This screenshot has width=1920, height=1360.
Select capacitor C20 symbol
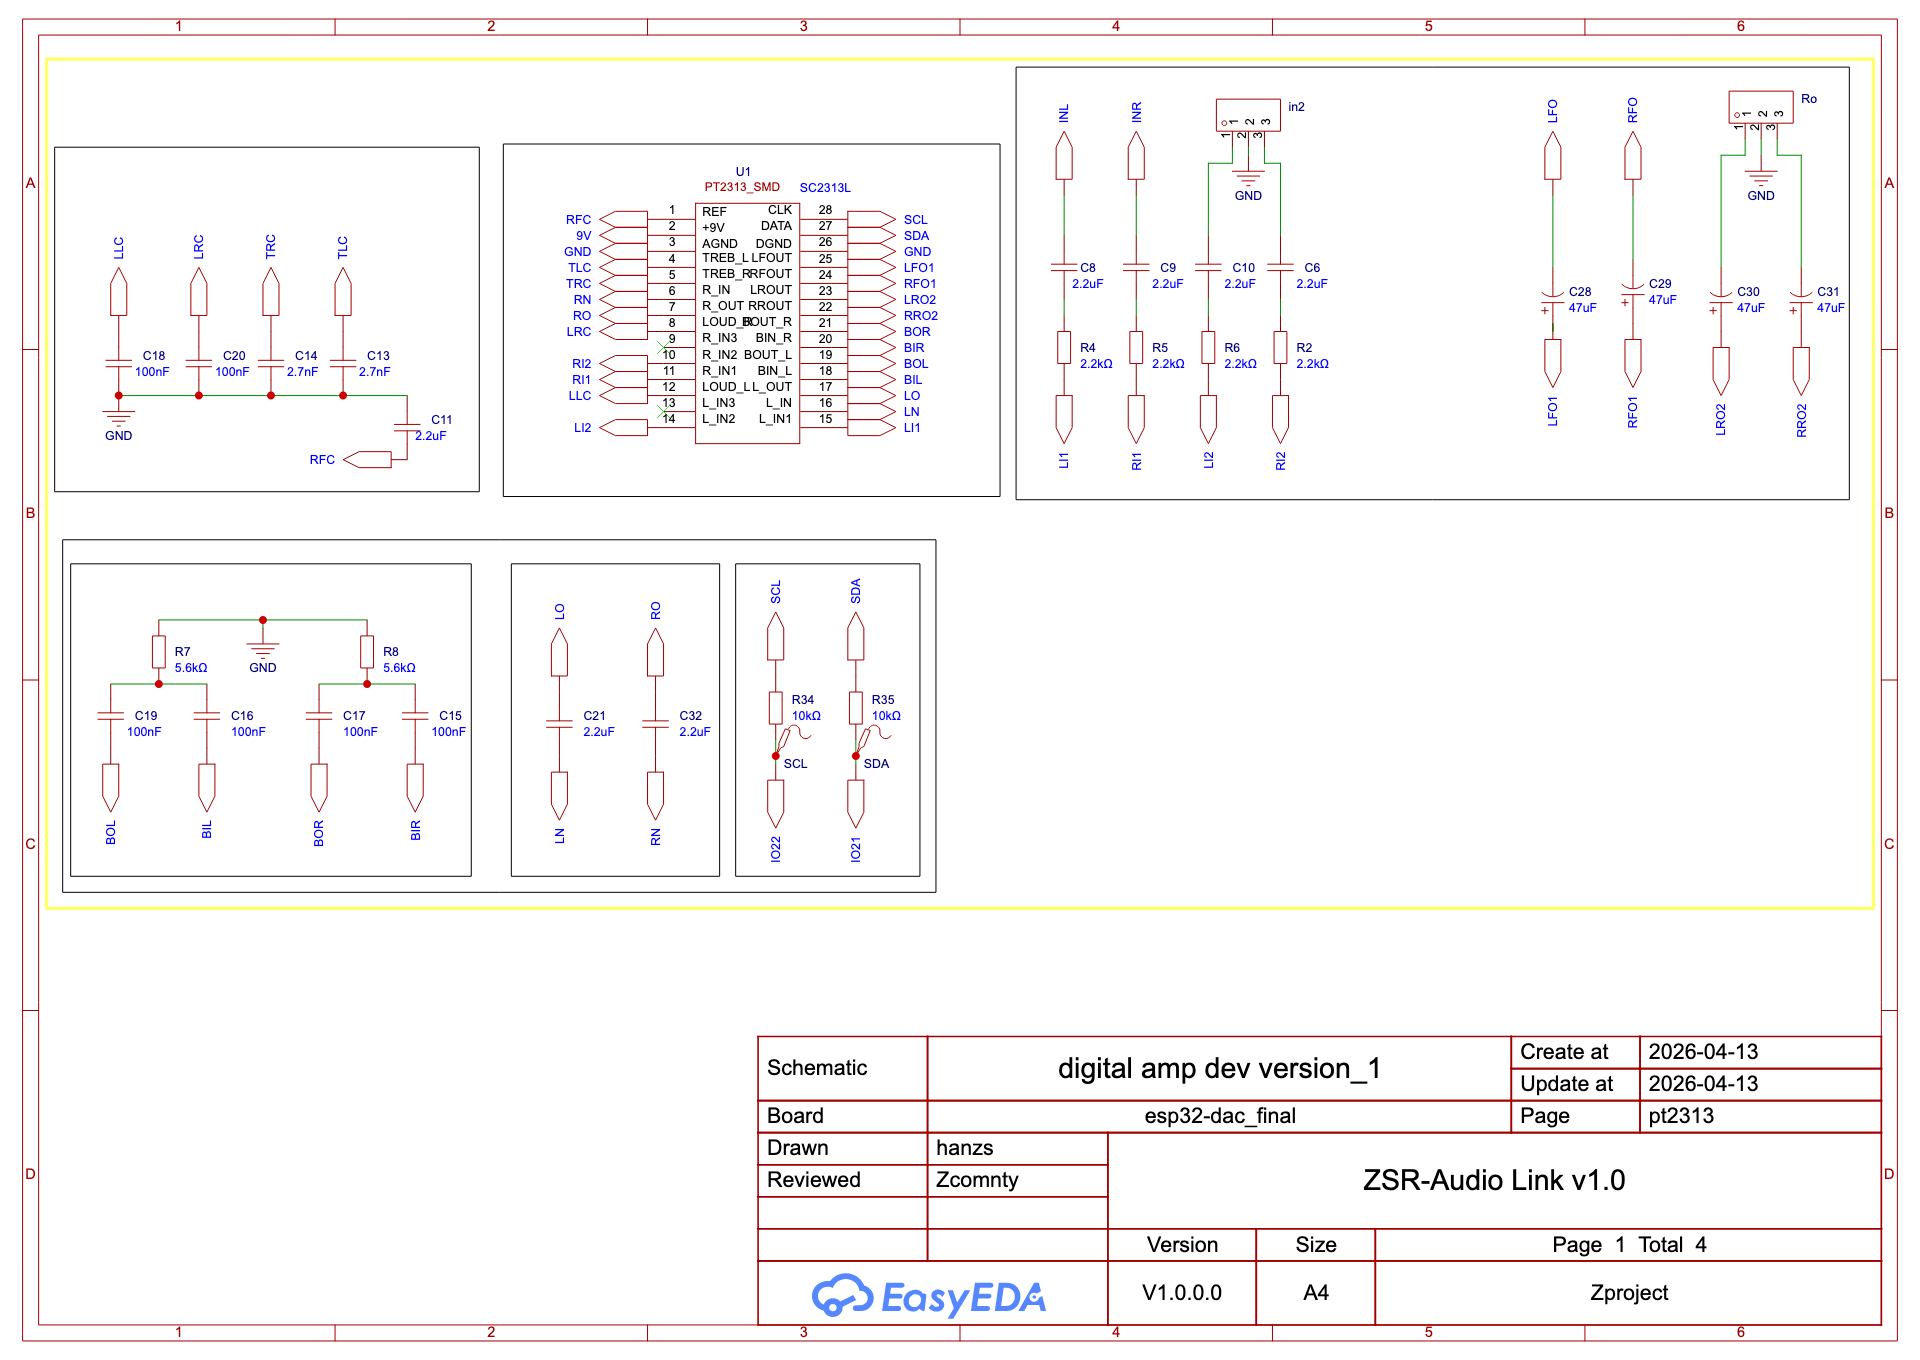199,363
